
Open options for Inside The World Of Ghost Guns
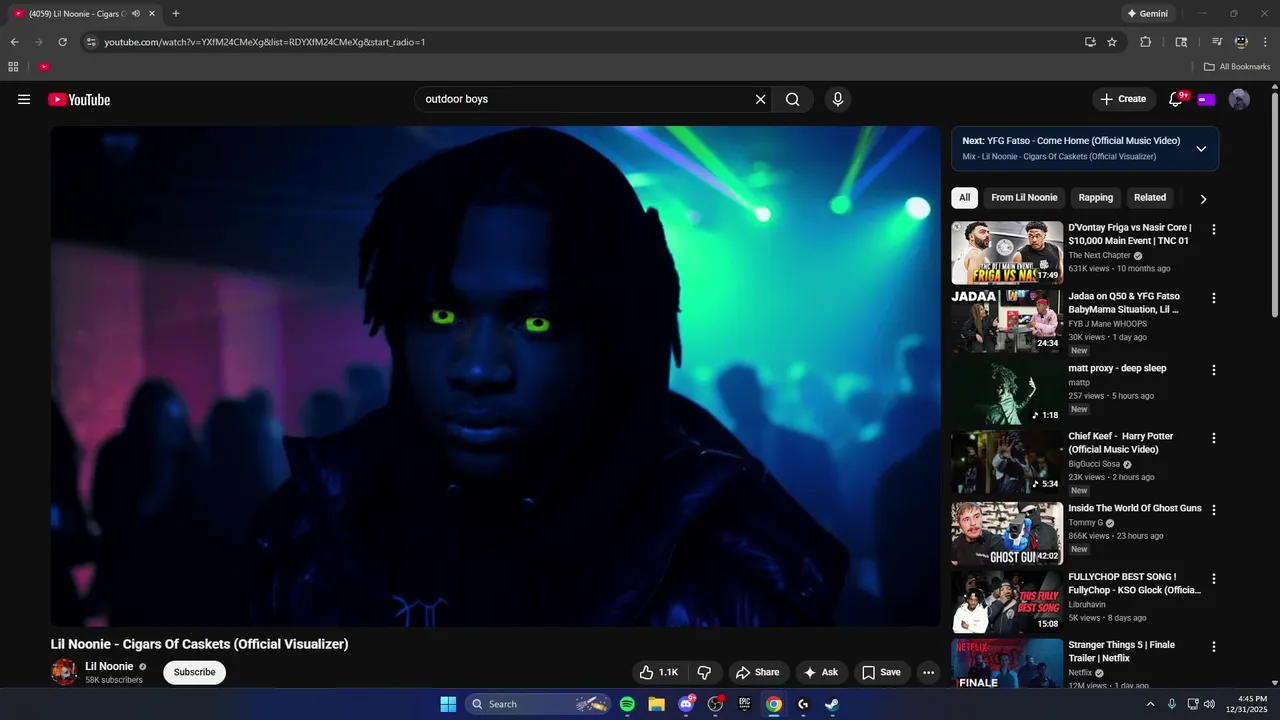1214,510
